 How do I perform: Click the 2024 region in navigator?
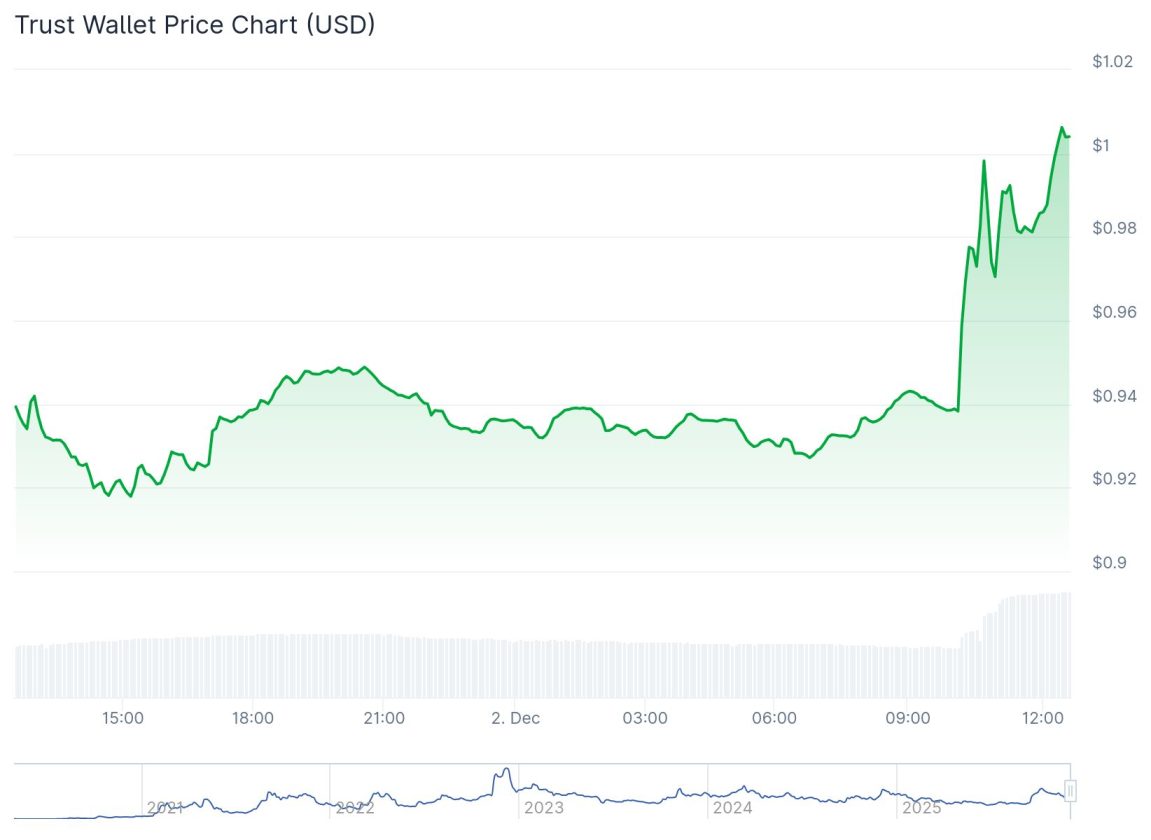click(x=732, y=807)
